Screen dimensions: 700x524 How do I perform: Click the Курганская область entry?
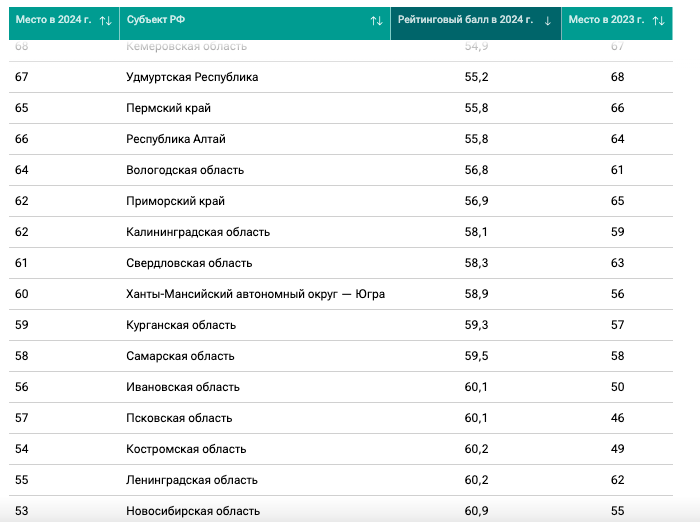[x=181, y=325]
